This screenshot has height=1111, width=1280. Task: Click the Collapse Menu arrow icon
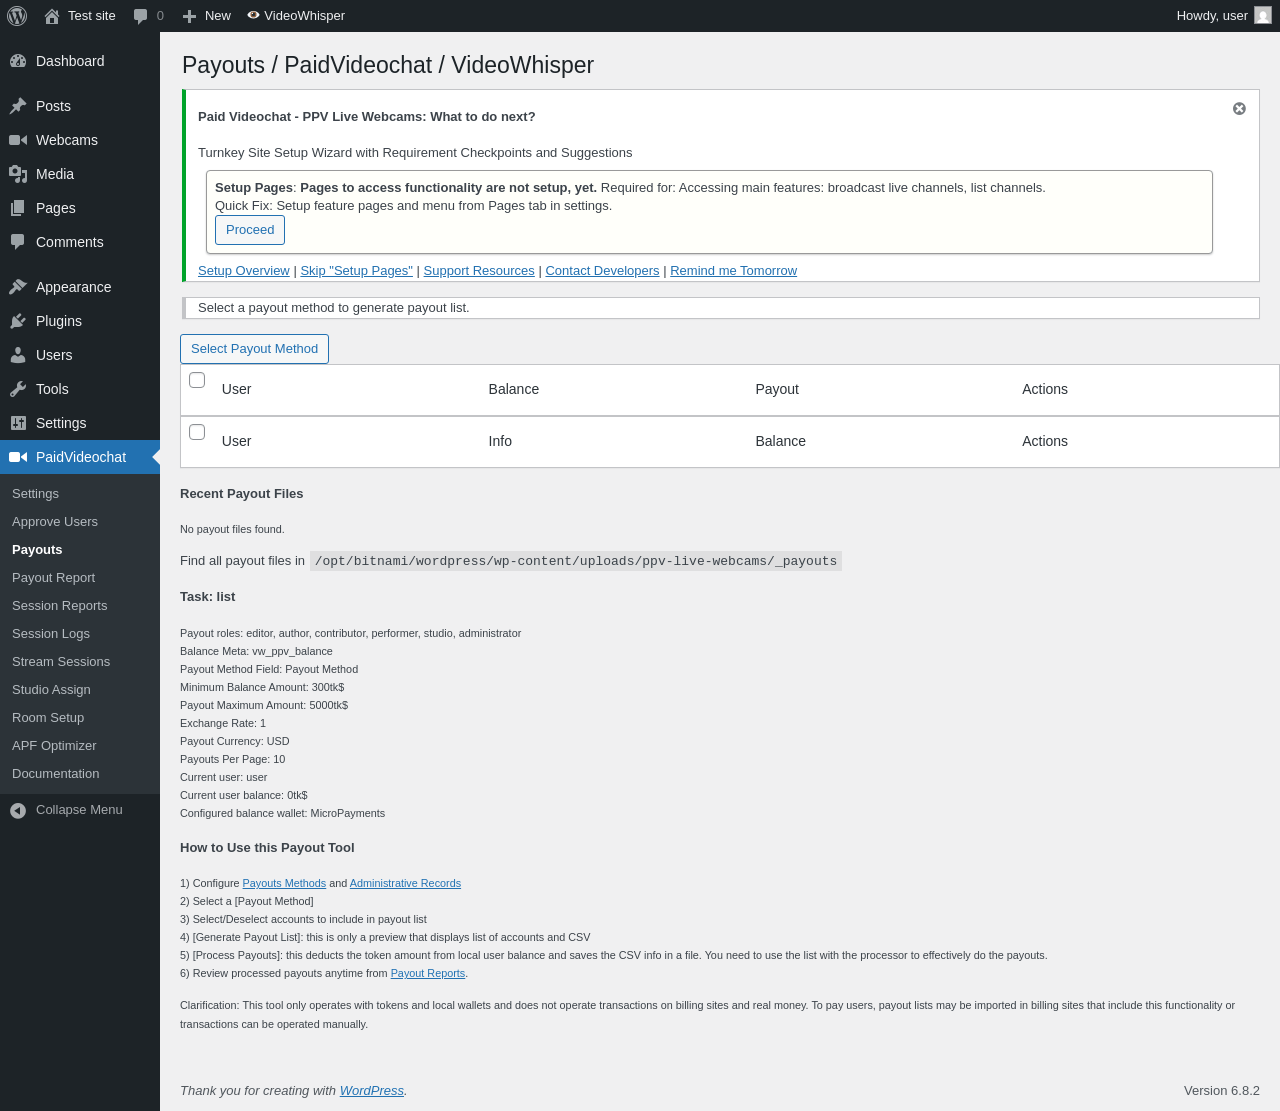(18, 810)
